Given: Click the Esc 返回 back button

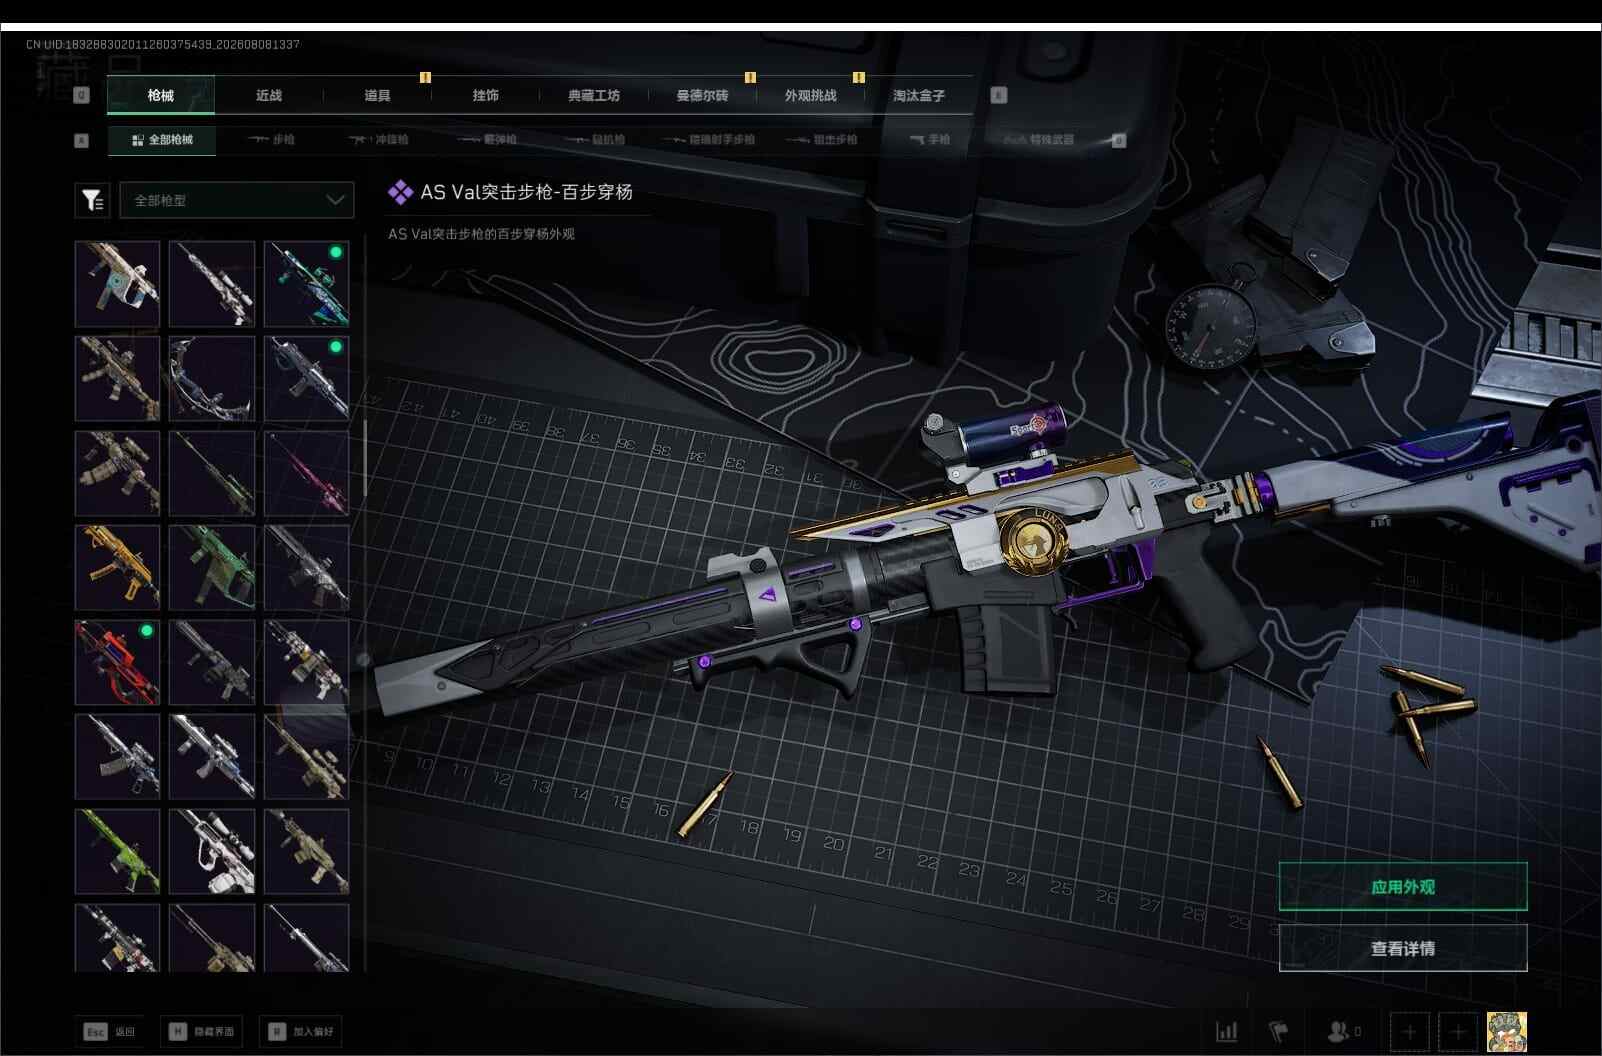Looking at the screenshot, I should [x=110, y=1031].
